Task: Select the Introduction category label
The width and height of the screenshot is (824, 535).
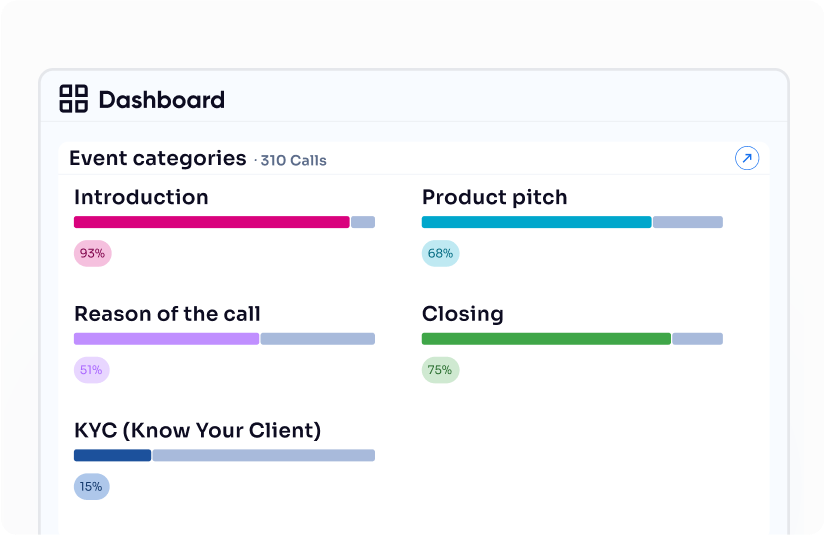Action: point(141,197)
